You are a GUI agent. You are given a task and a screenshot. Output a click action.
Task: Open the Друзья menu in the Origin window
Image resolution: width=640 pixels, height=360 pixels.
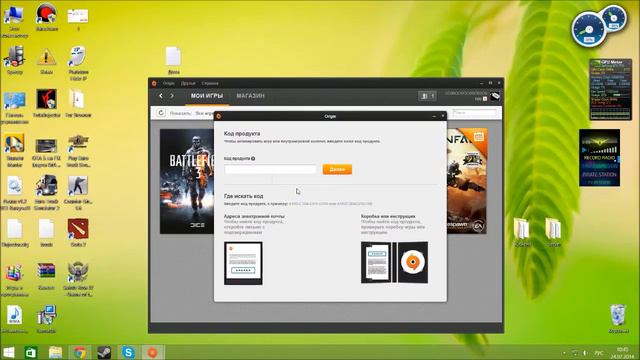pos(188,83)
